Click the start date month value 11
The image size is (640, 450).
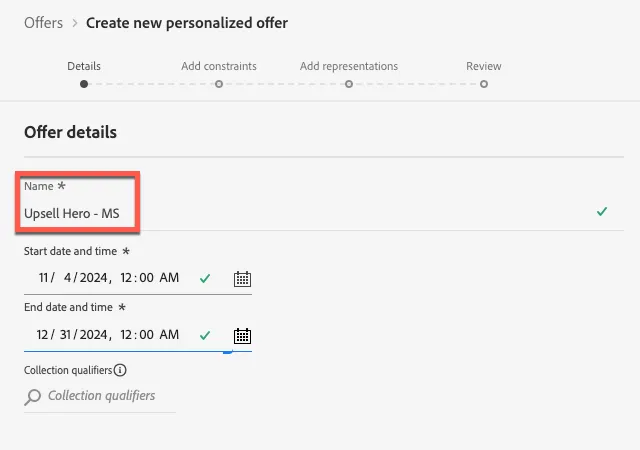[x=43, y=278]
